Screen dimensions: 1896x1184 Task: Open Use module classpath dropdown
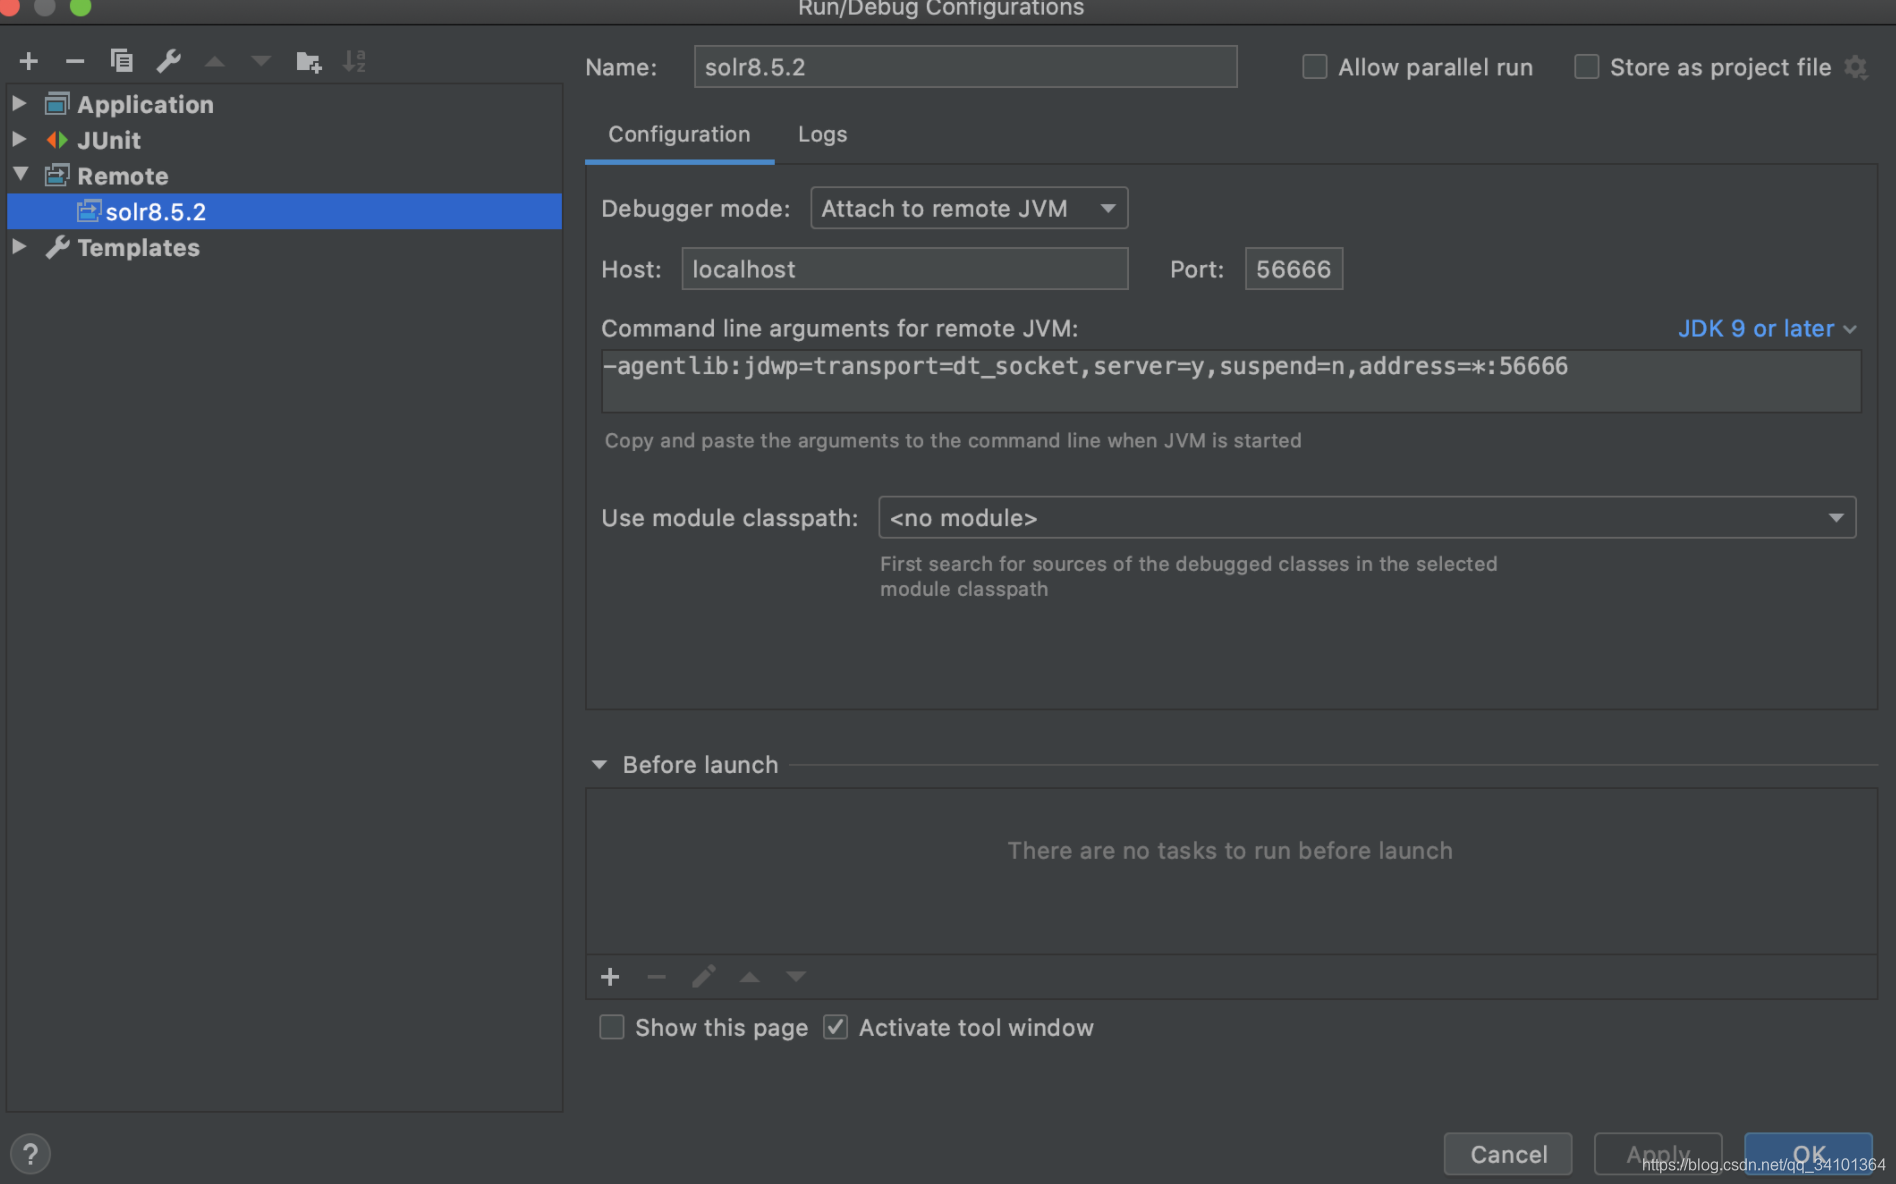(1367, 517)
